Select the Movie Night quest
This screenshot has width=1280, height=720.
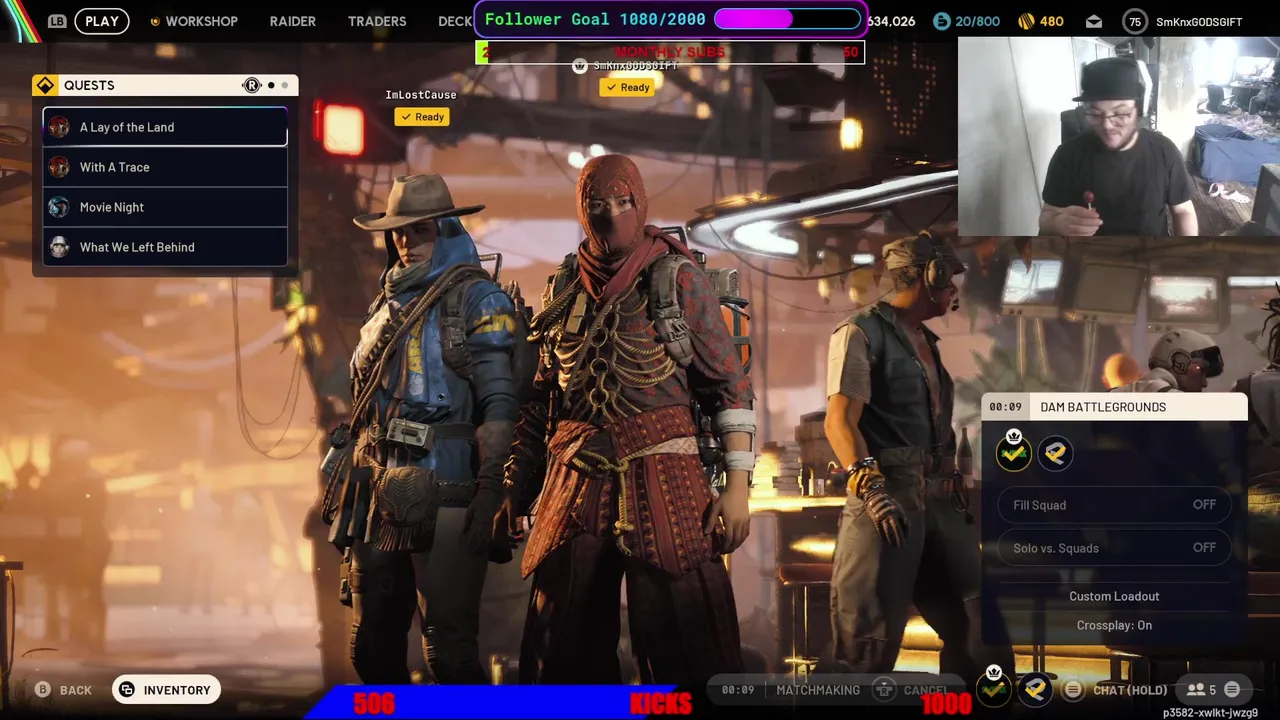click(165, 207)
